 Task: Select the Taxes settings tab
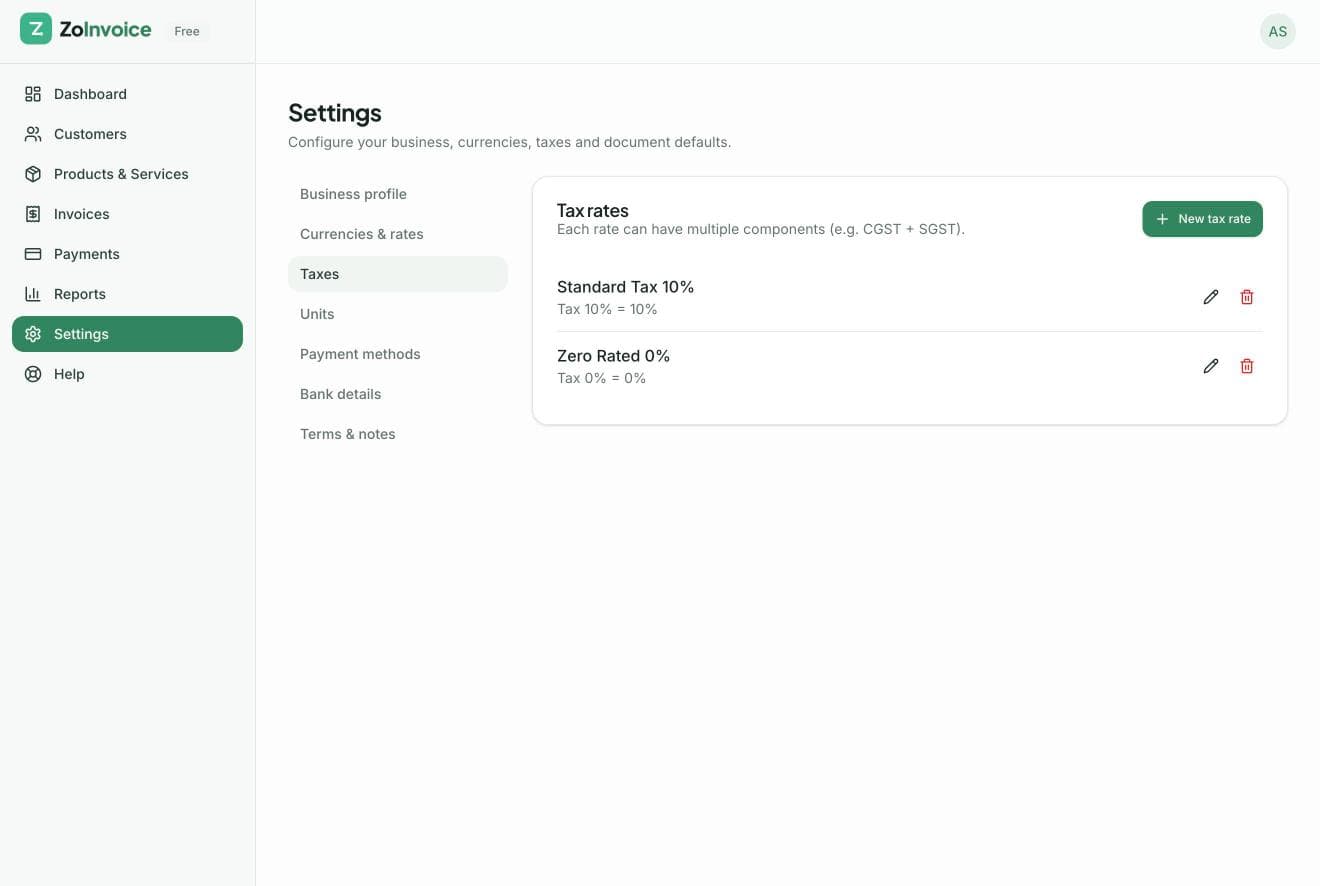(x=398, y=274)
